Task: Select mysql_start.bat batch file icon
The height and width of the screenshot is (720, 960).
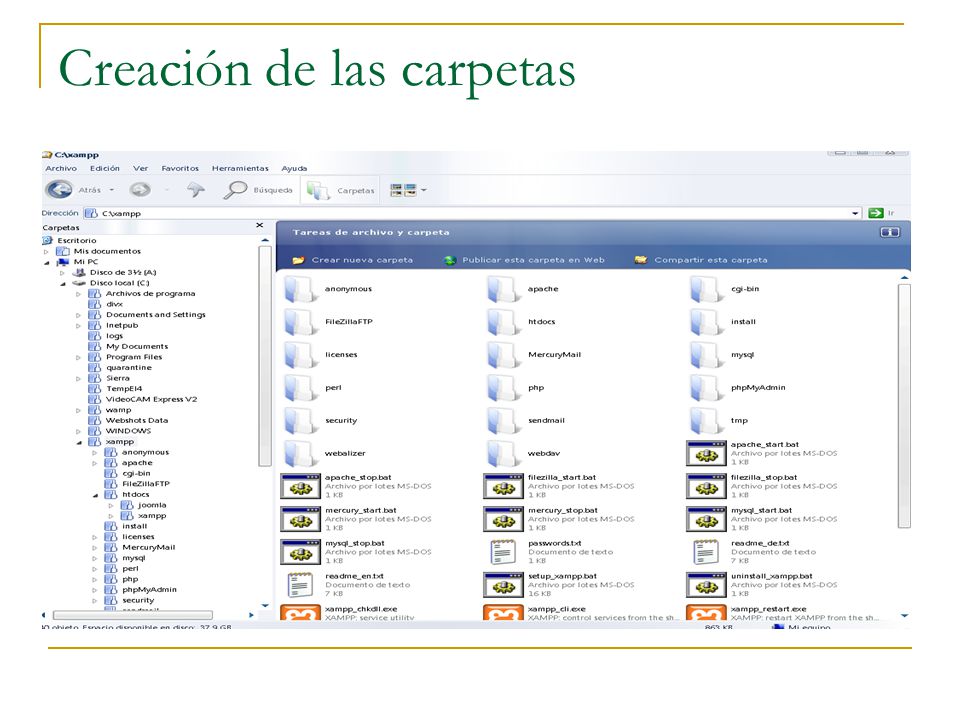Action: 706,520
